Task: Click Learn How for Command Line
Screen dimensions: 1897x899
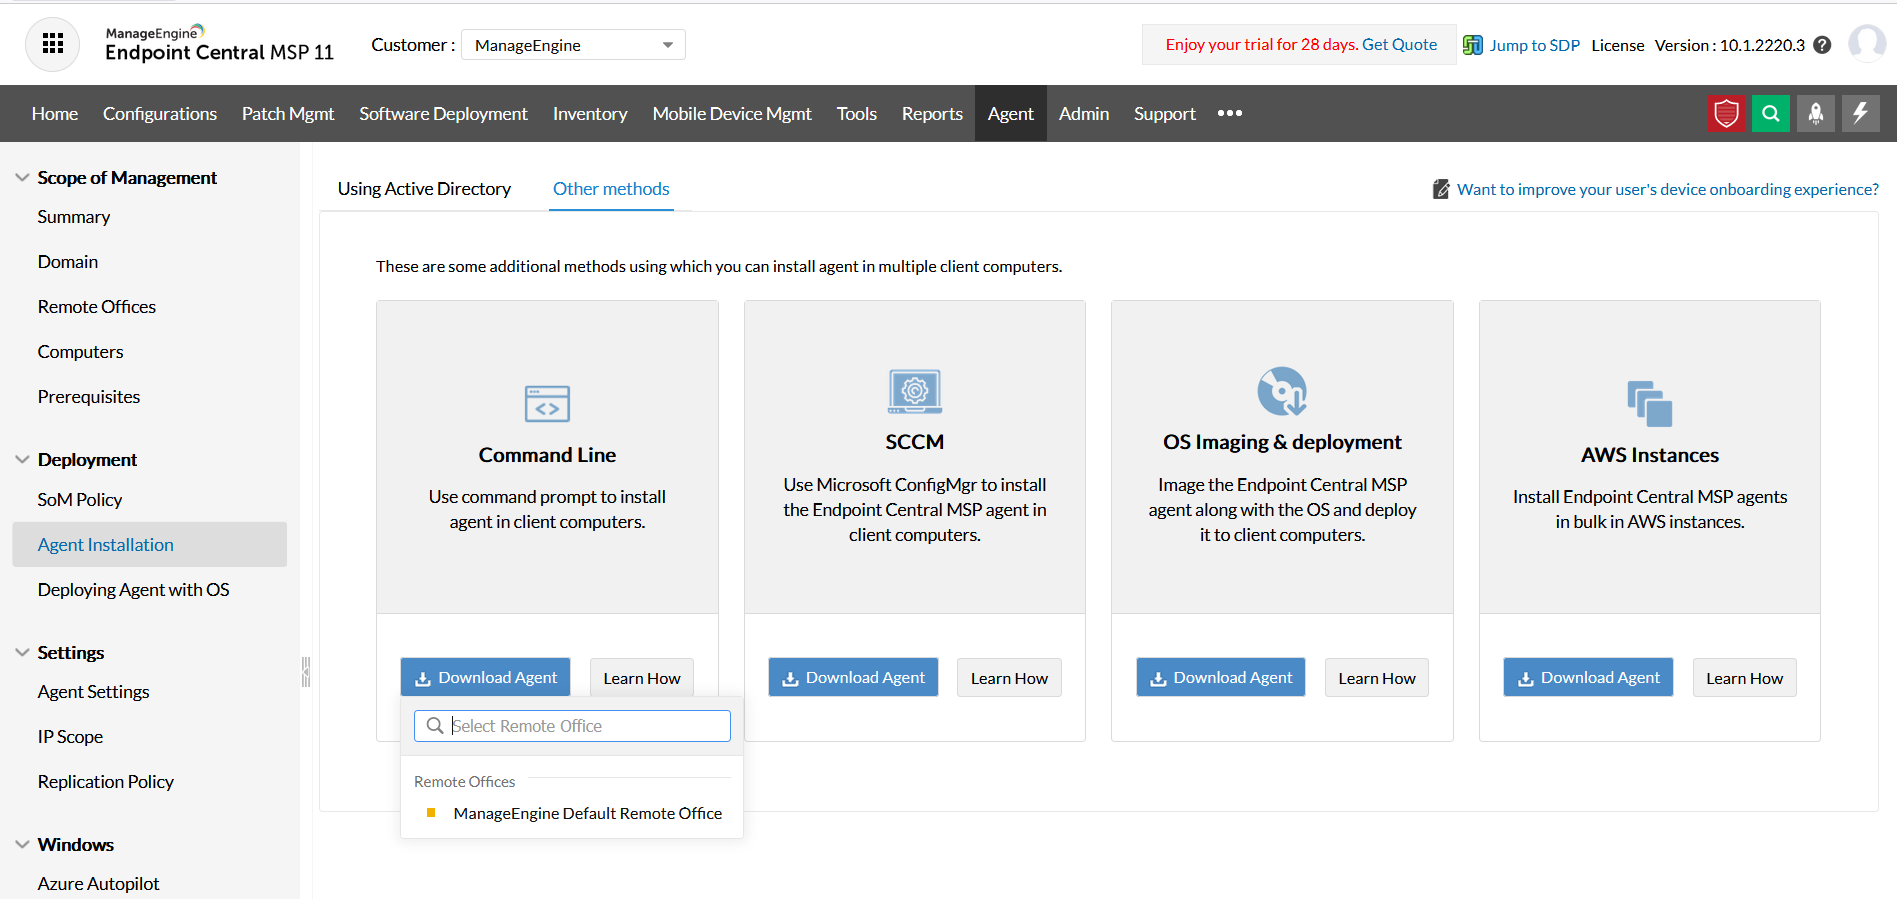Action: pos(642,678)
